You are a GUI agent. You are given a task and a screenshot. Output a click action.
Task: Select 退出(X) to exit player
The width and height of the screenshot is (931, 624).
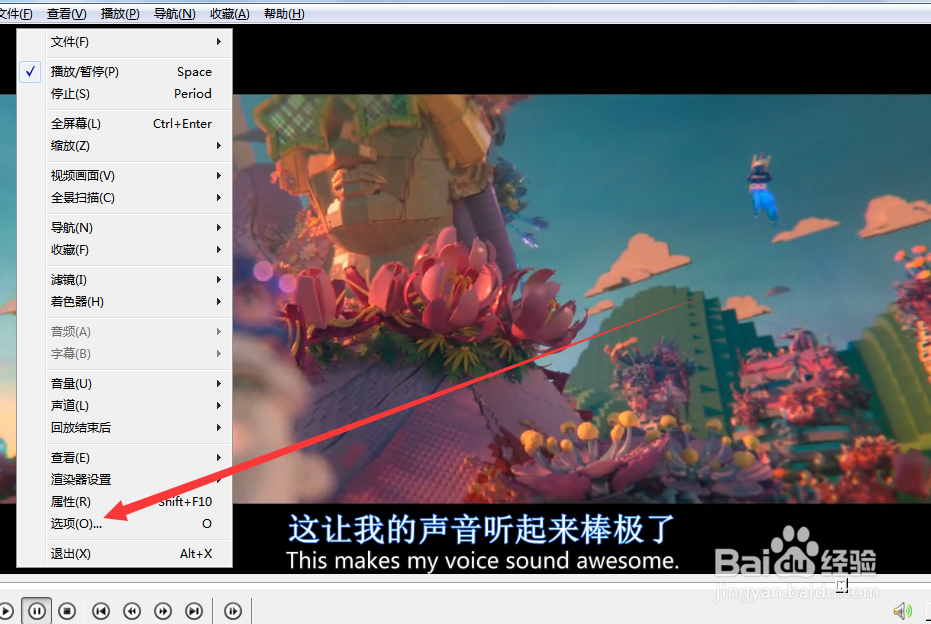[x=125, y=554]
